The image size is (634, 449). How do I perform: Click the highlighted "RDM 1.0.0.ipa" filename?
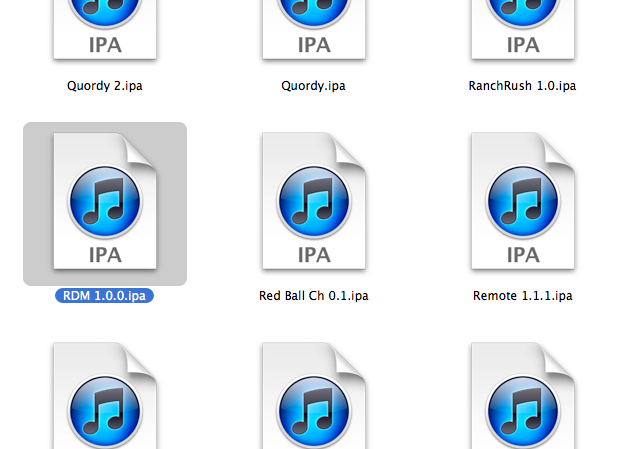(105, 296)
